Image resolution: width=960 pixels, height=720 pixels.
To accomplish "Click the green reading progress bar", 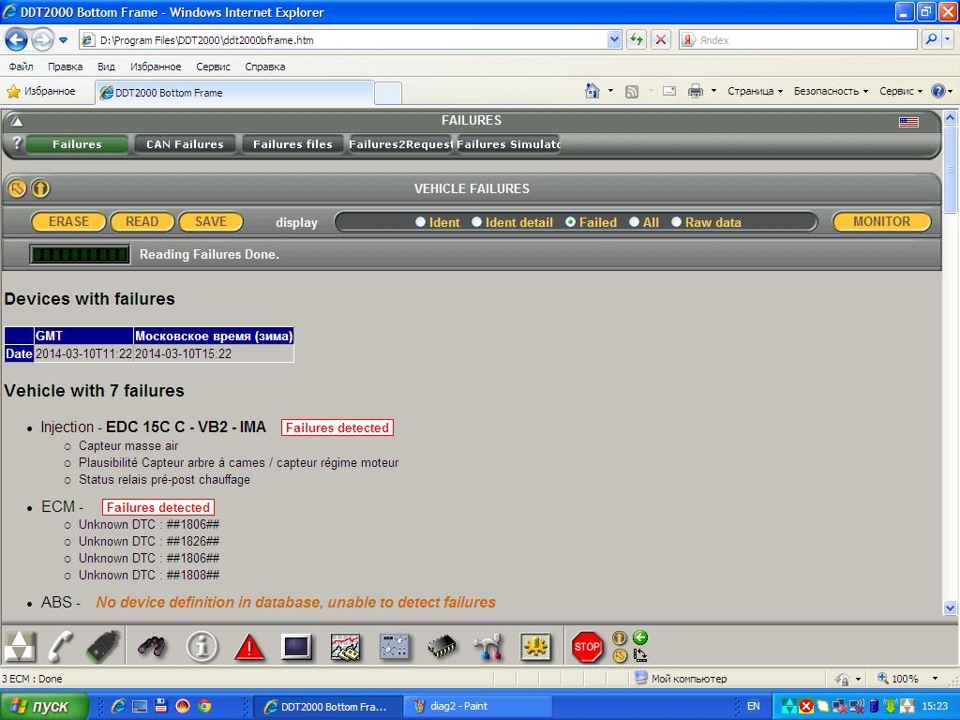I will click(x=80, y=254).
